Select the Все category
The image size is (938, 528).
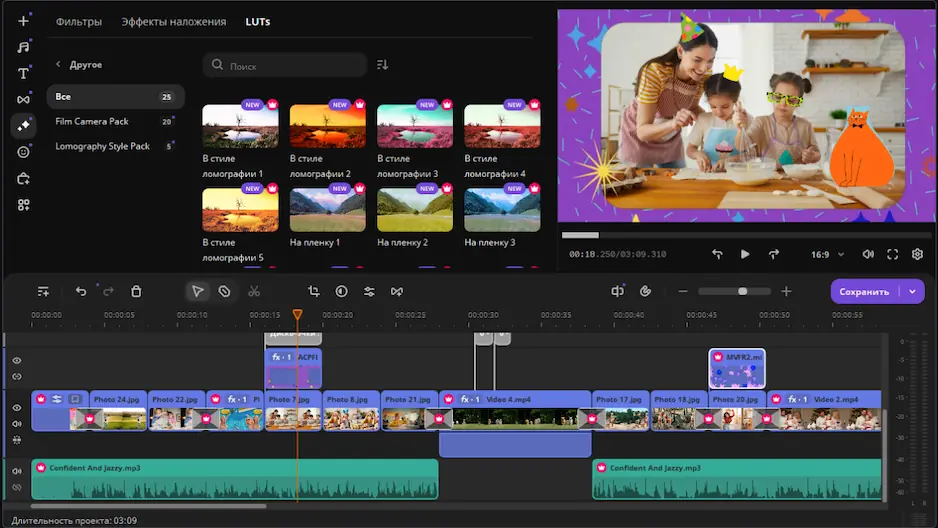[115, 96]
